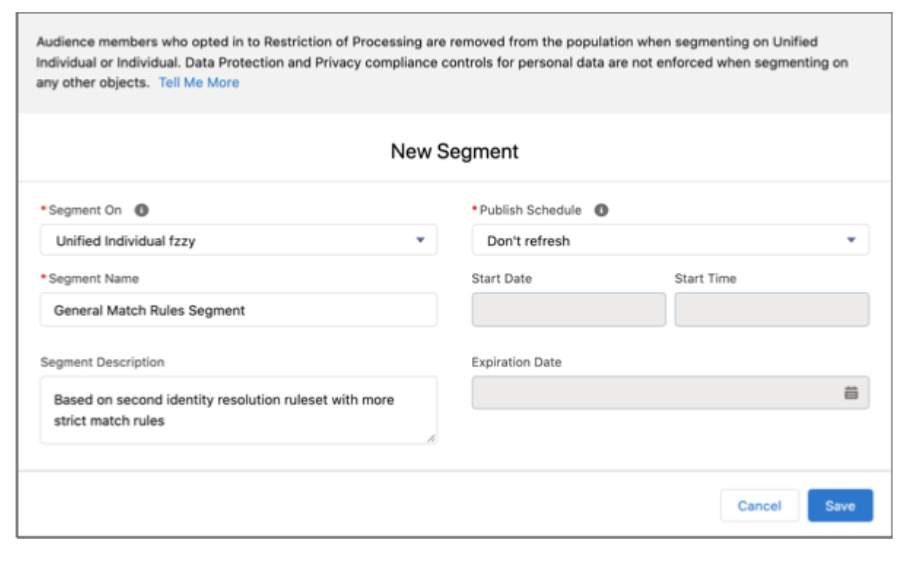Click the Start Date label
913x562 pixels.
tap(502, 278)
